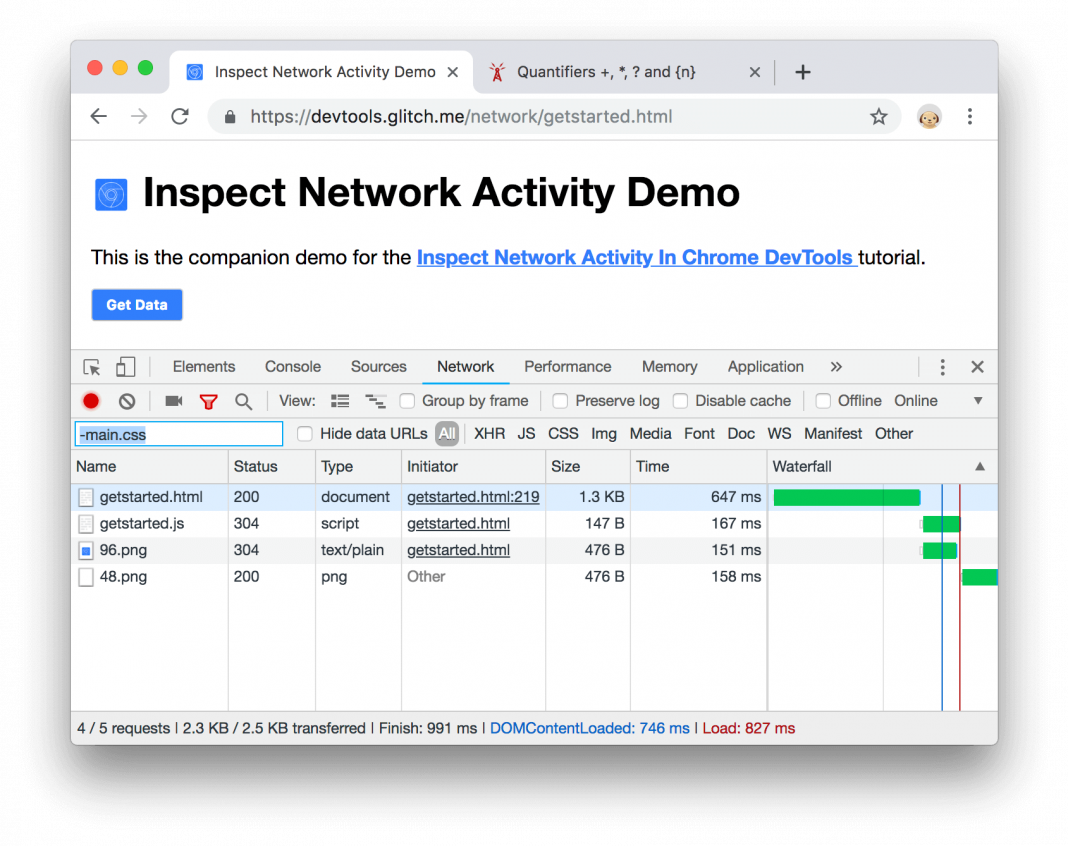This screenshot has width=1068, height=846.
Task: Click inside the -main.css filter field
Action: click(178, 433)
